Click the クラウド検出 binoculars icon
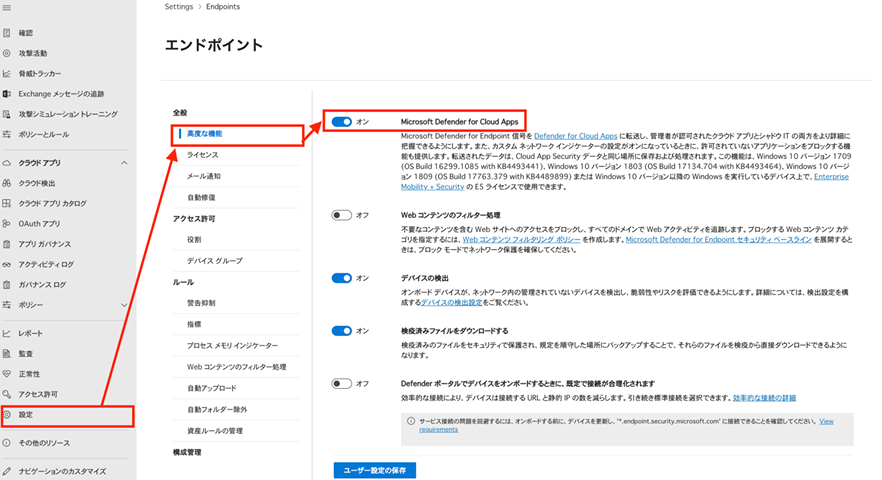The height and width of the screenshot is (480, 882). [x=7, y=183]
